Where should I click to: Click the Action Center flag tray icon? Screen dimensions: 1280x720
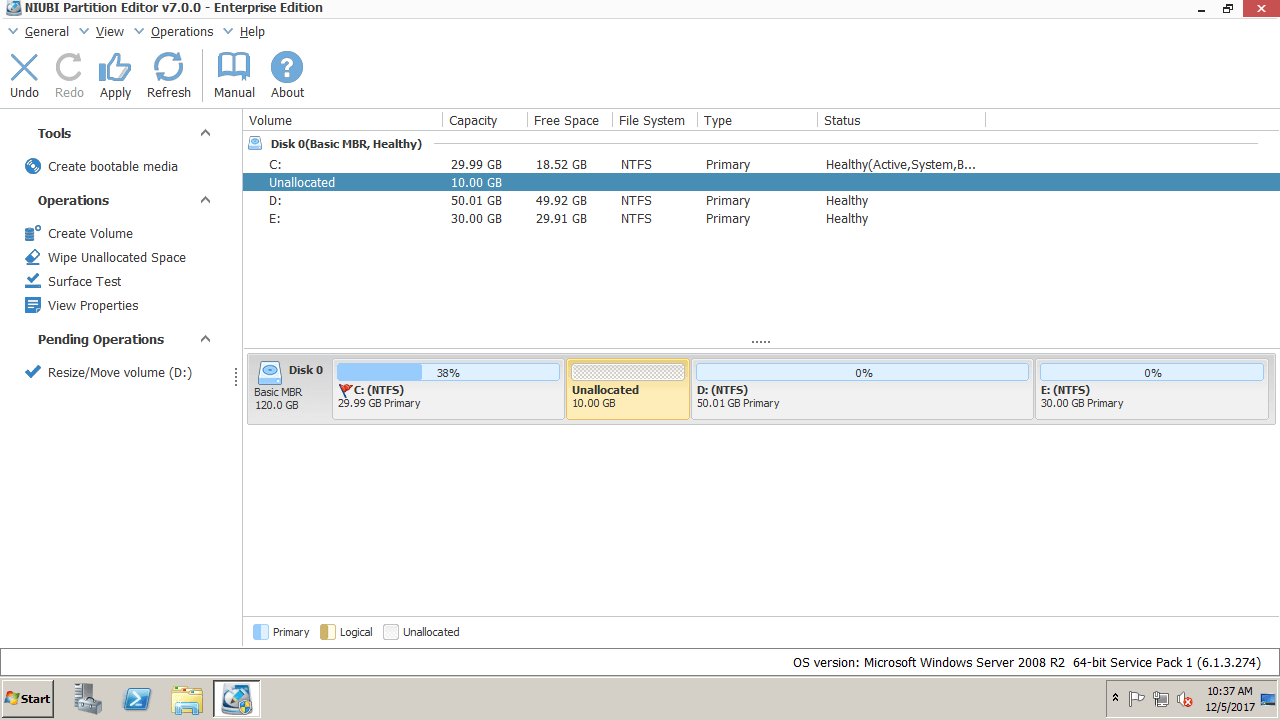1137,699
